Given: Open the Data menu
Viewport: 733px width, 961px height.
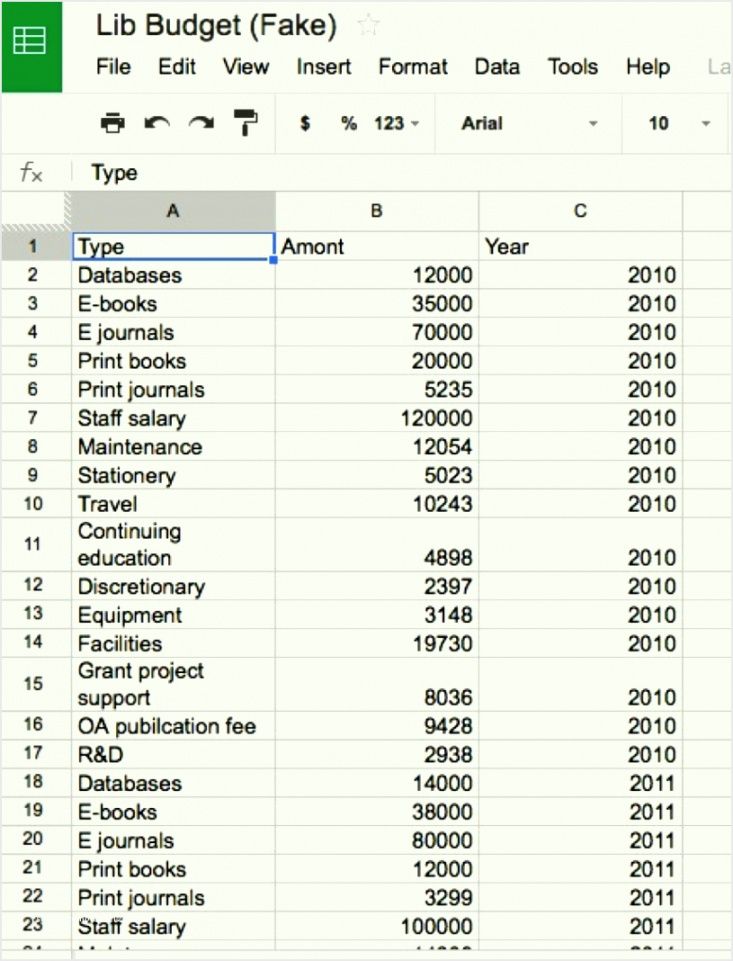Looking at the screenshot, I should pyautogui.click(x=497, y=67).
